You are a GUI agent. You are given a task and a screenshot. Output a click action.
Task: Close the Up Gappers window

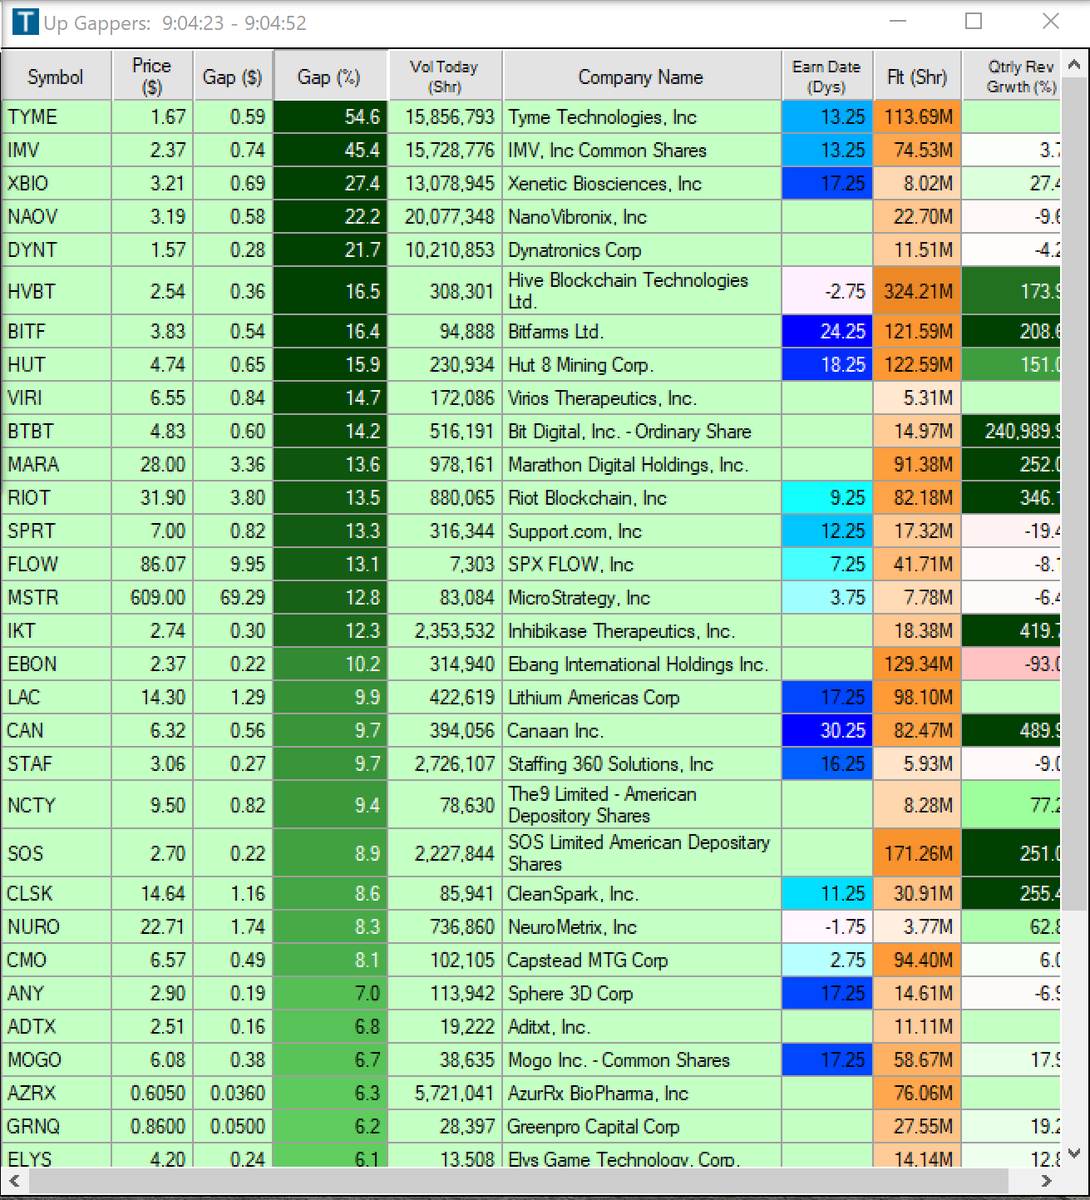(x=1050, y=21)
